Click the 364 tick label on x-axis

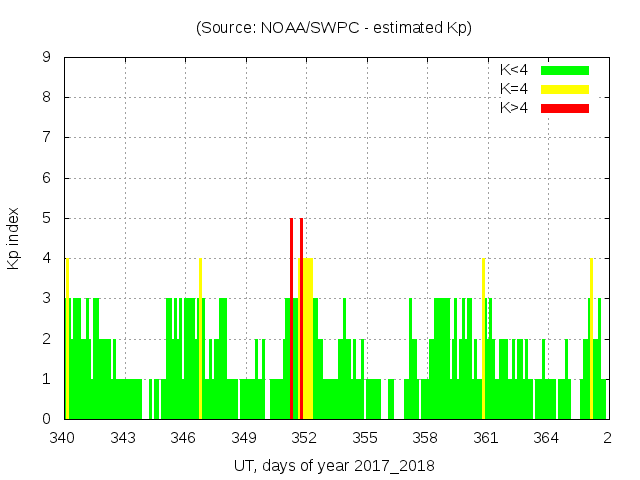(x=546, y=438)
